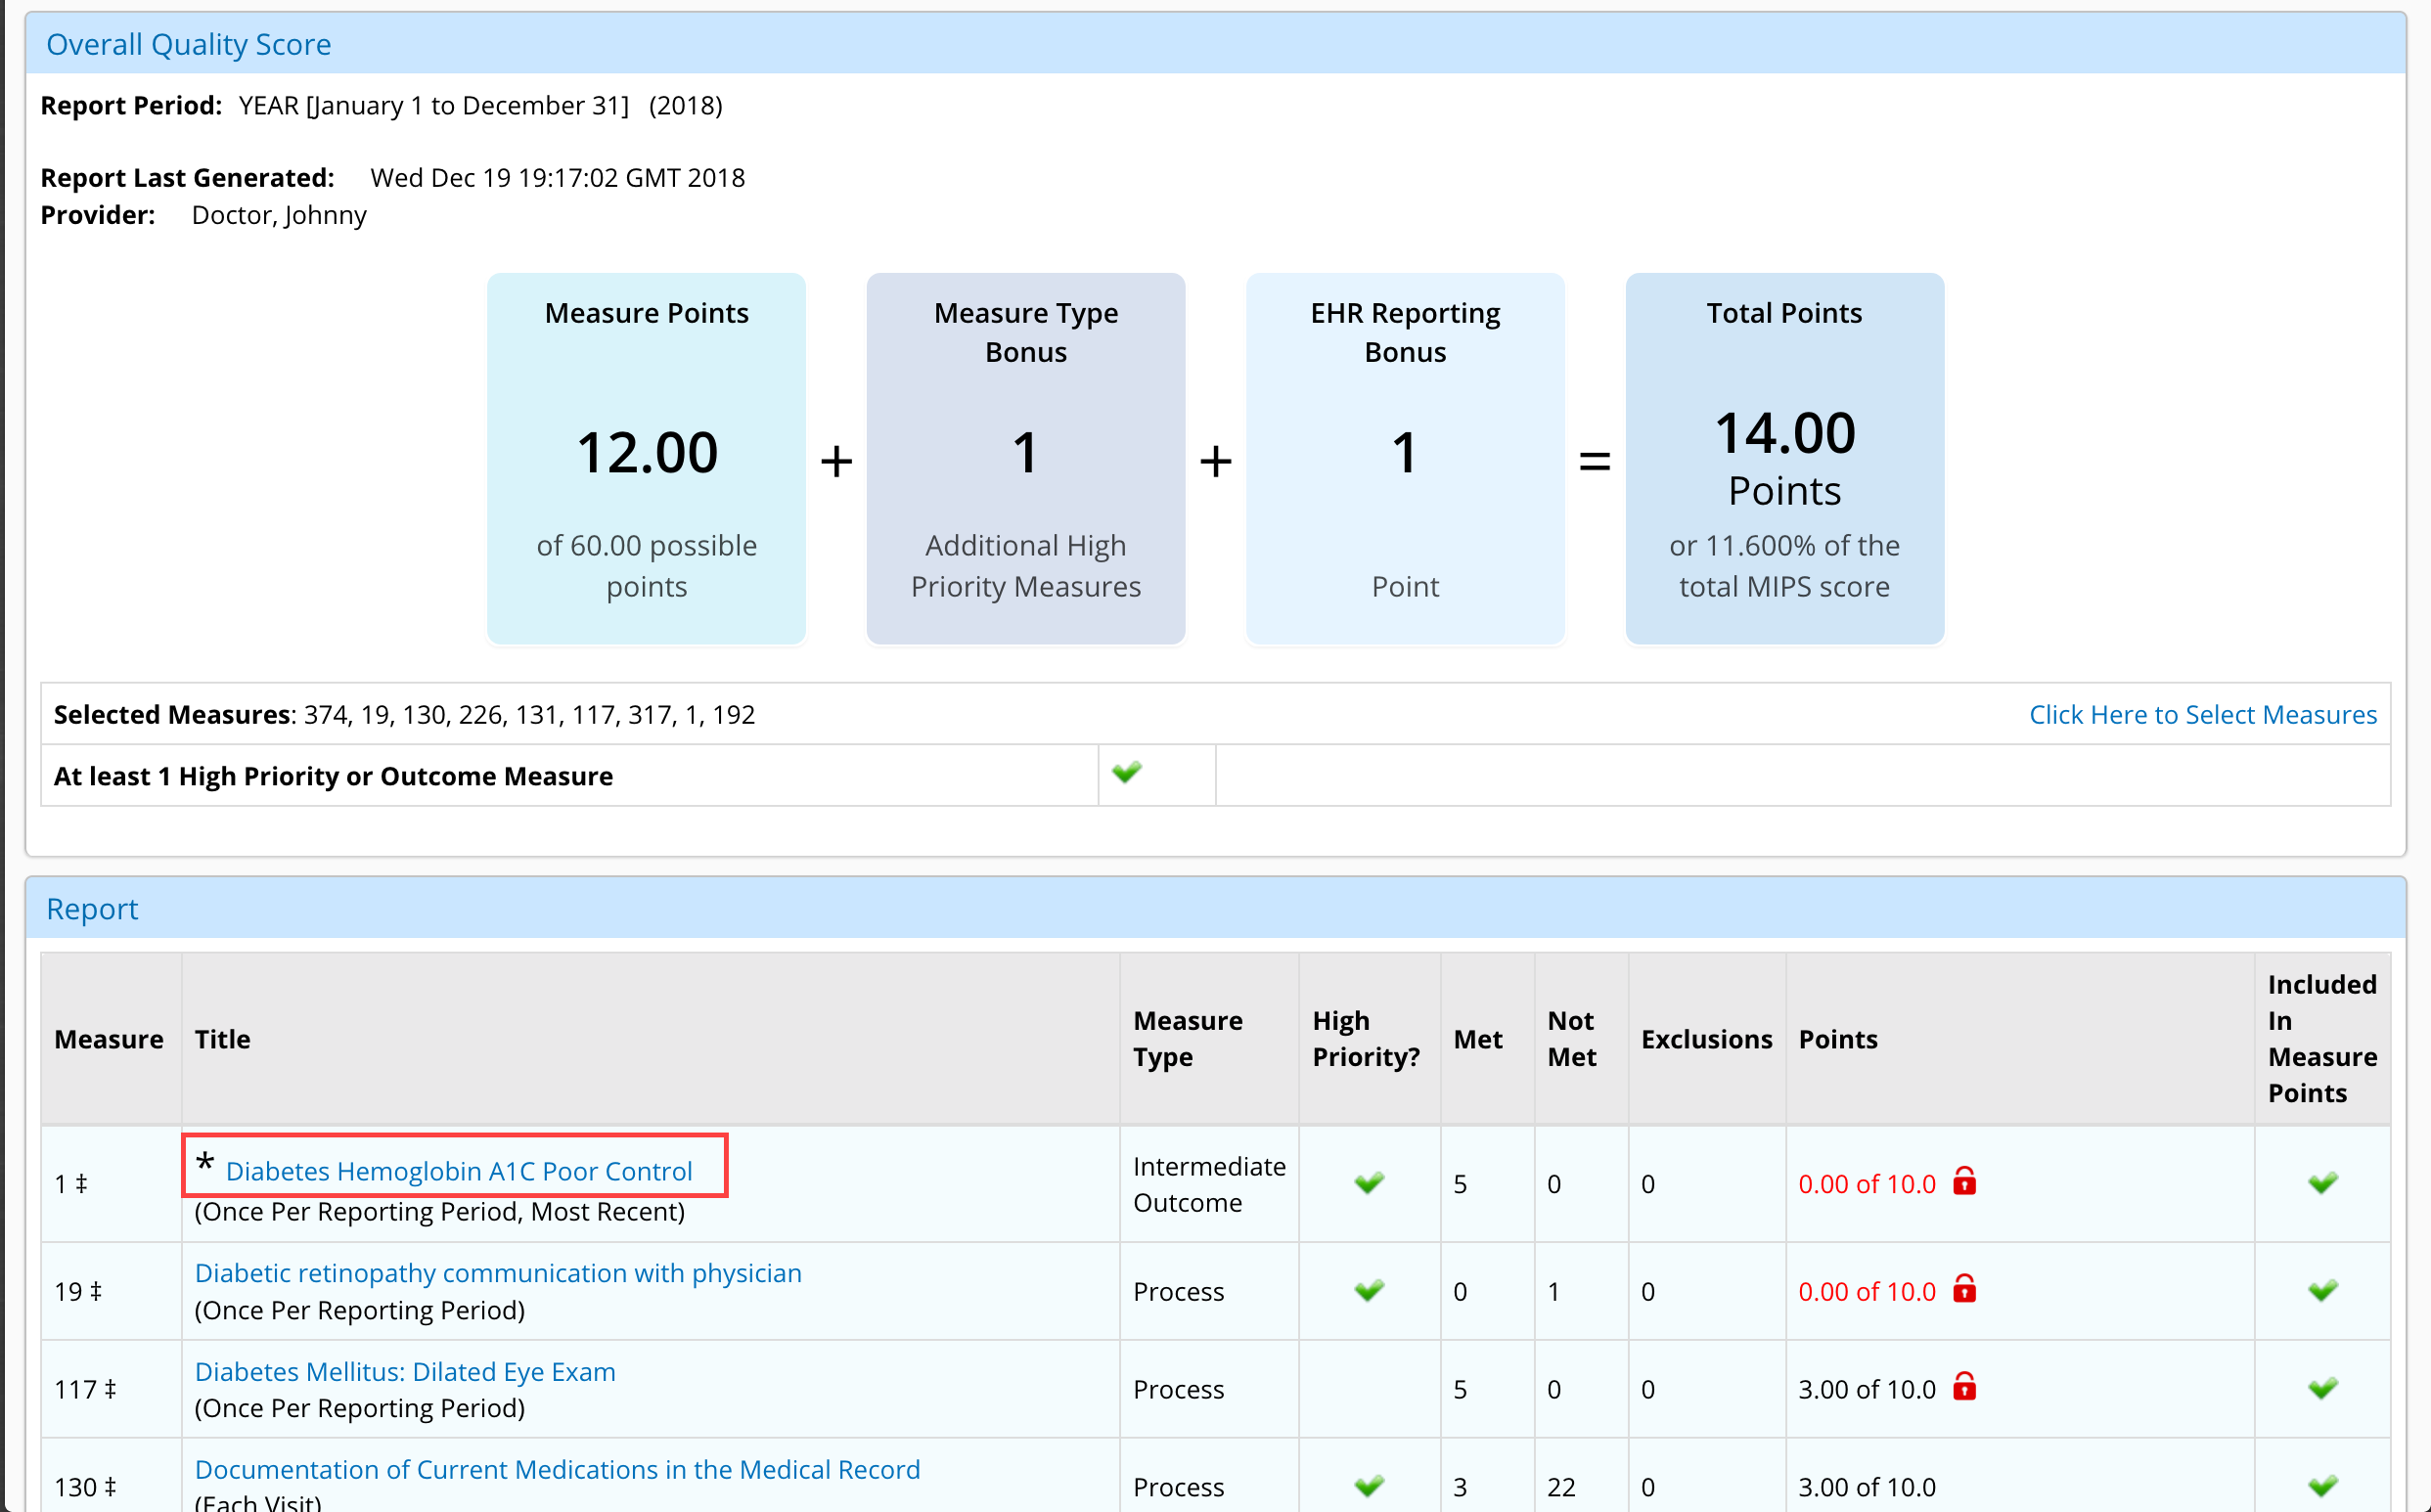Click High Priority checkmark in measure 1 row
This screenshot has height=1512, width=2431.
coord(1369,1183)
